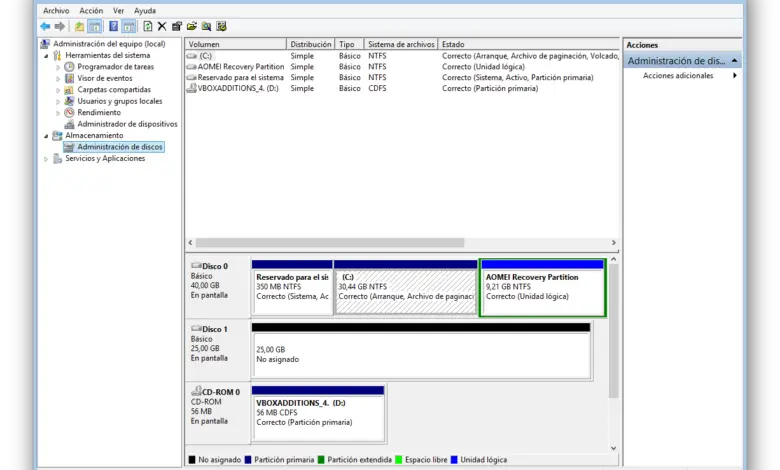This screenshot has height=470, width=780.
Task: Click the magnifier search toolbar icon
Action: (206, 26)
